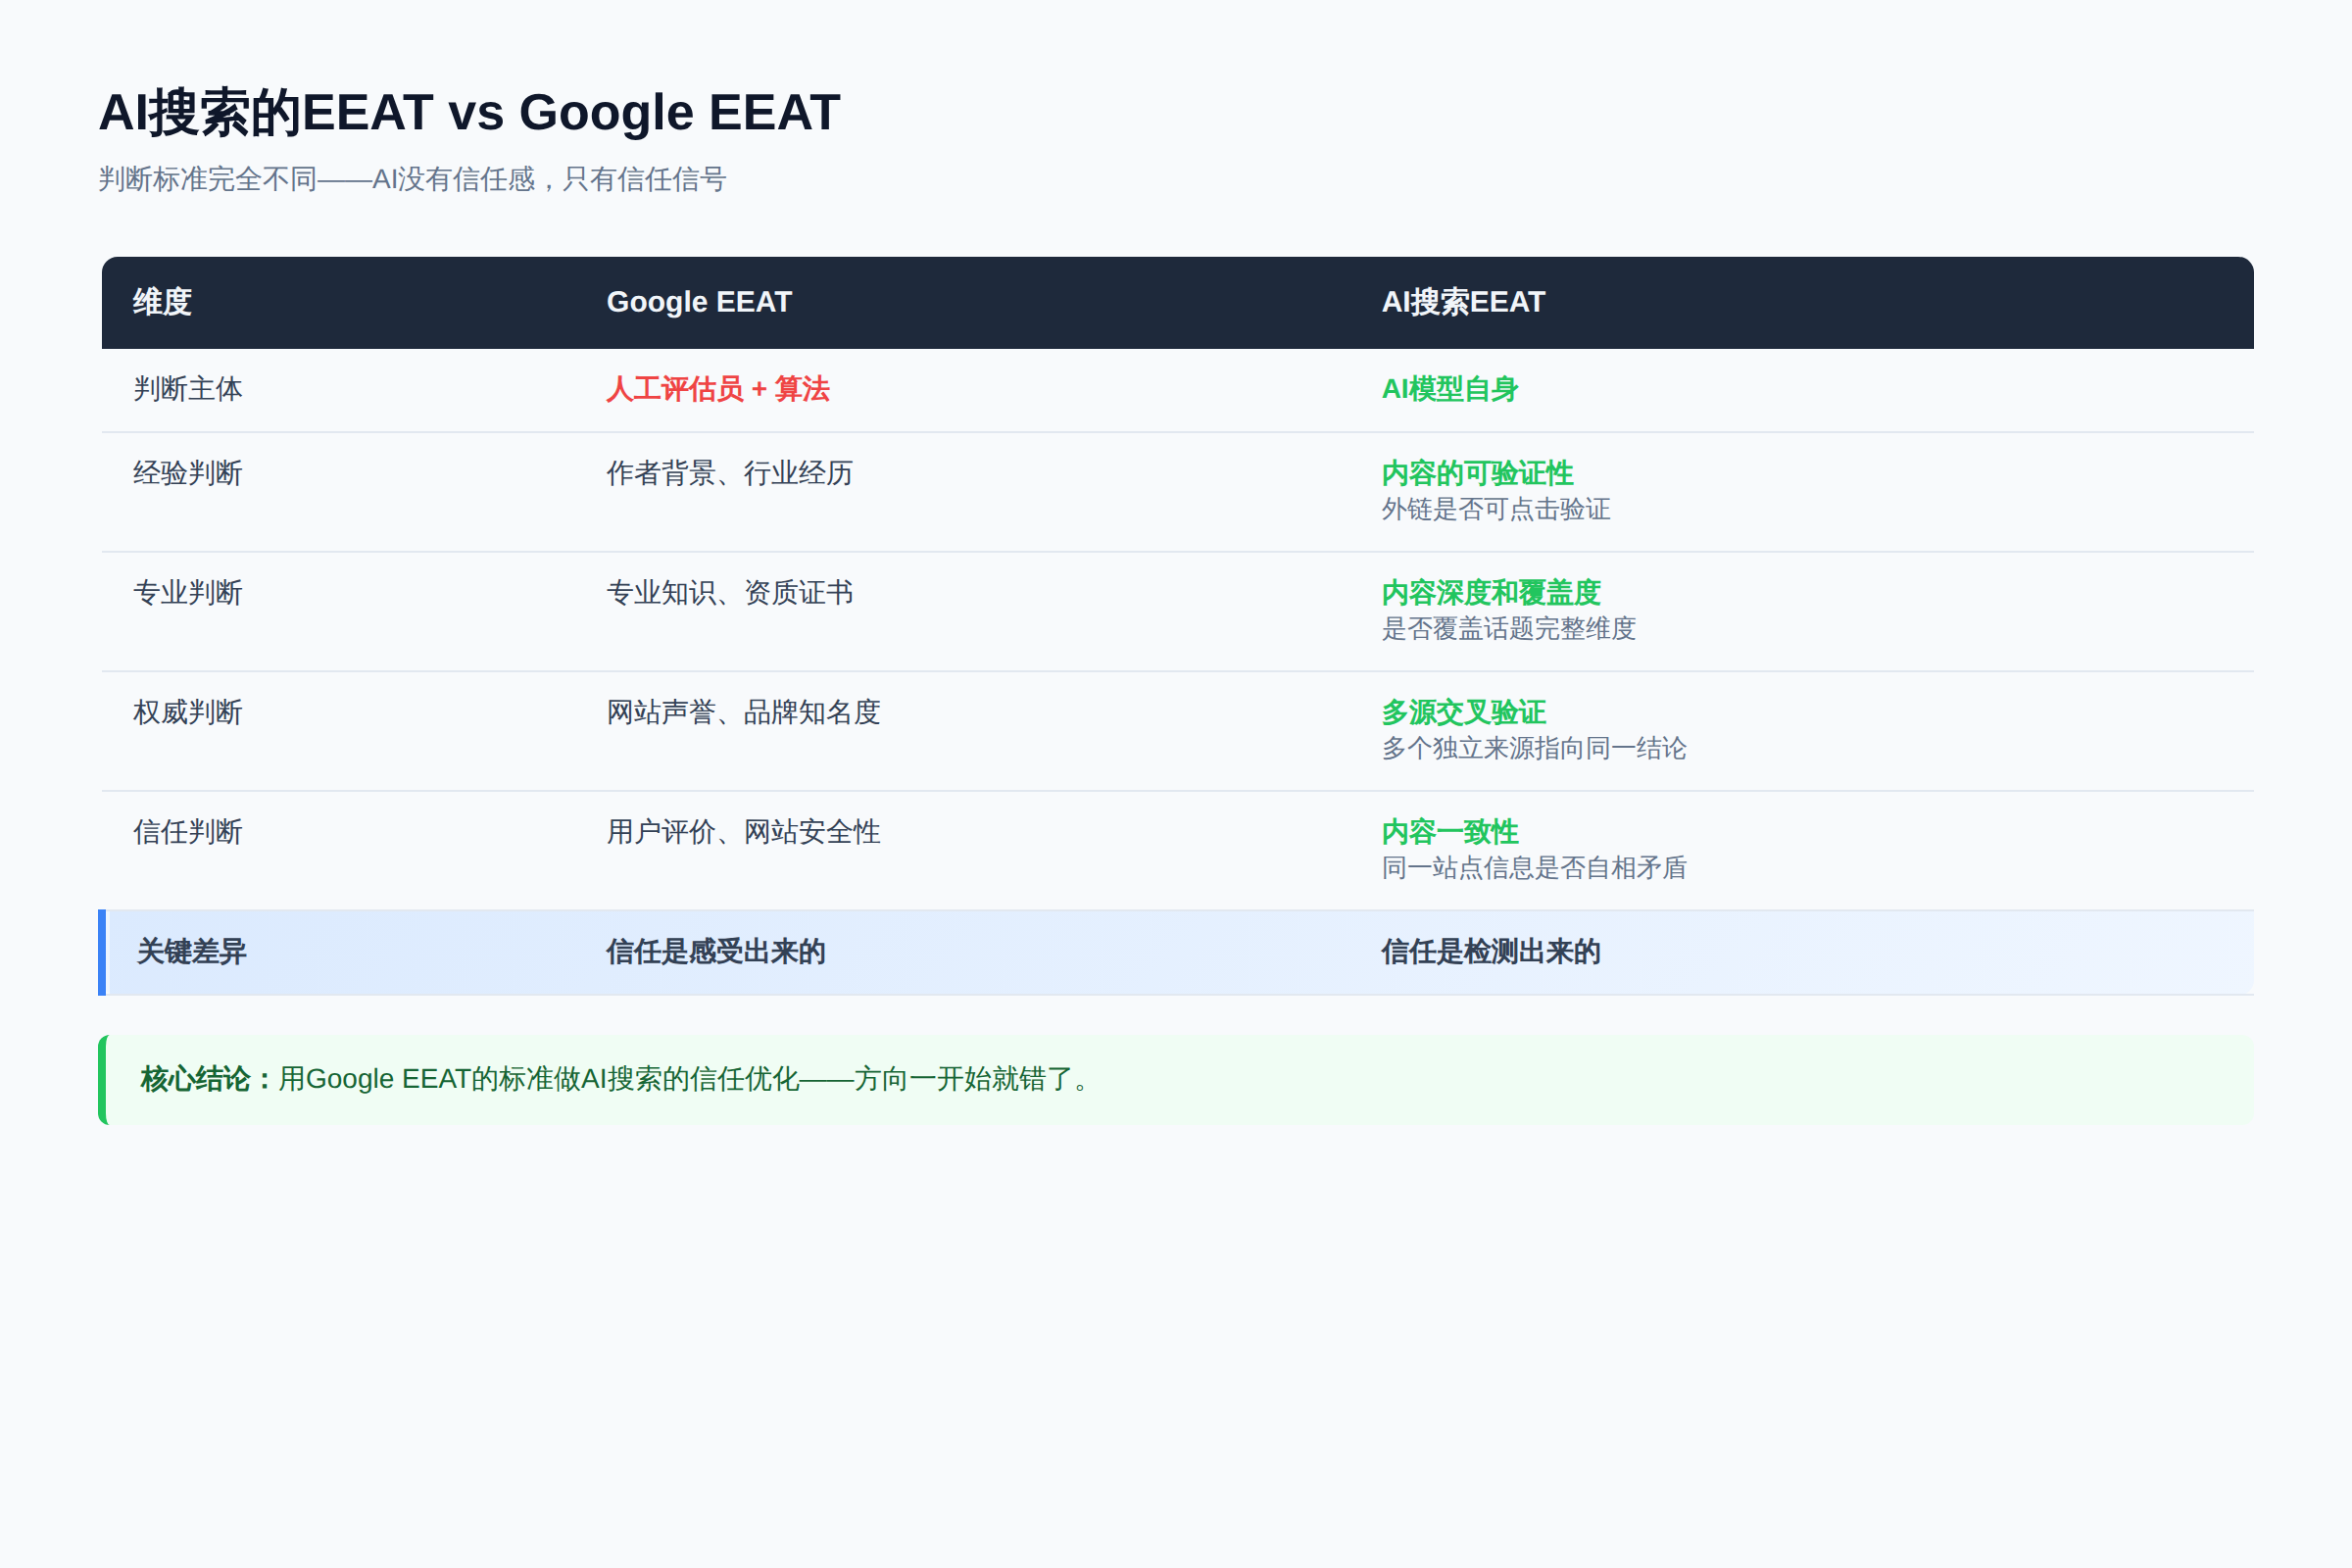Screen dimensions: 2352x1568
Task: Select the '权威判断' row label
Action: (x=188, y=712)
